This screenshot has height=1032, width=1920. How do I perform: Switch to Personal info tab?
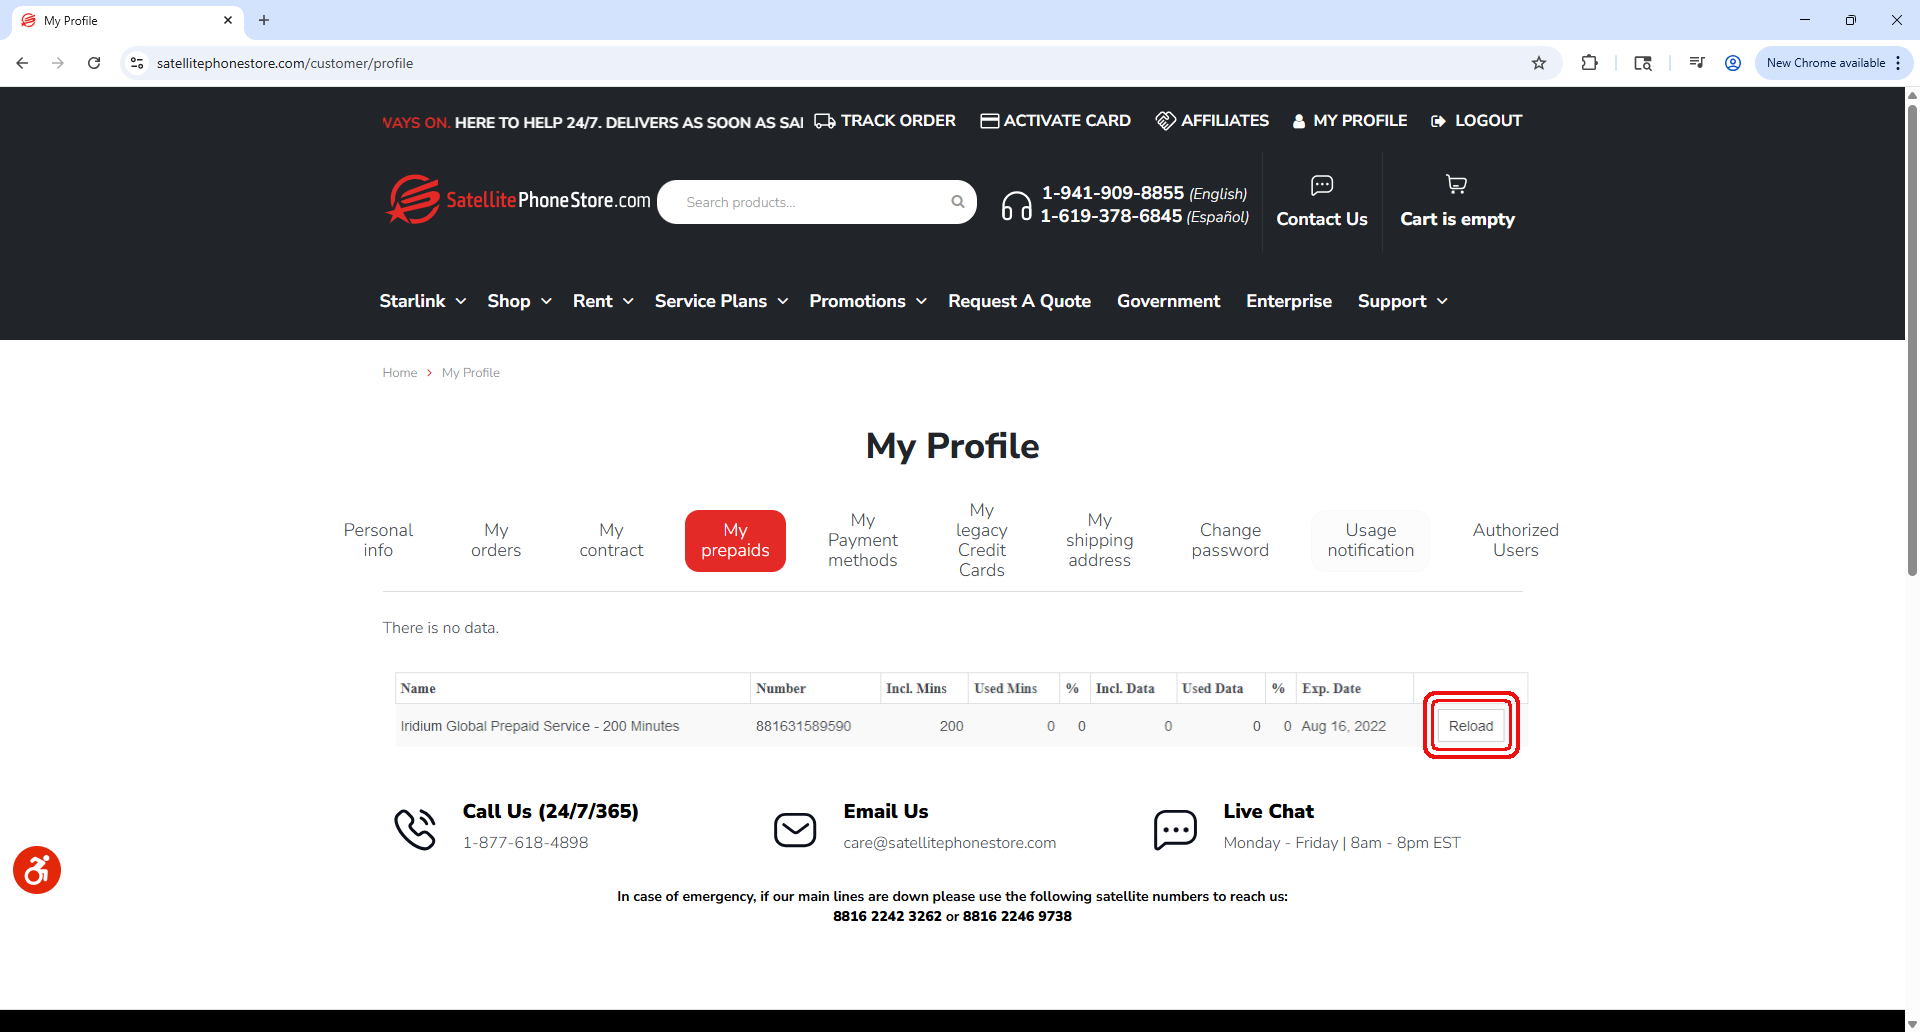click(378, 540)
